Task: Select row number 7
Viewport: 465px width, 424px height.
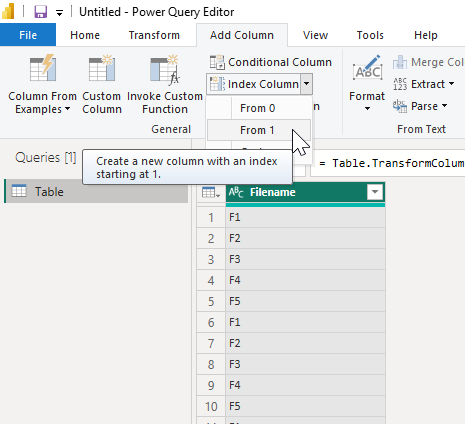Action: click(211, 344)
